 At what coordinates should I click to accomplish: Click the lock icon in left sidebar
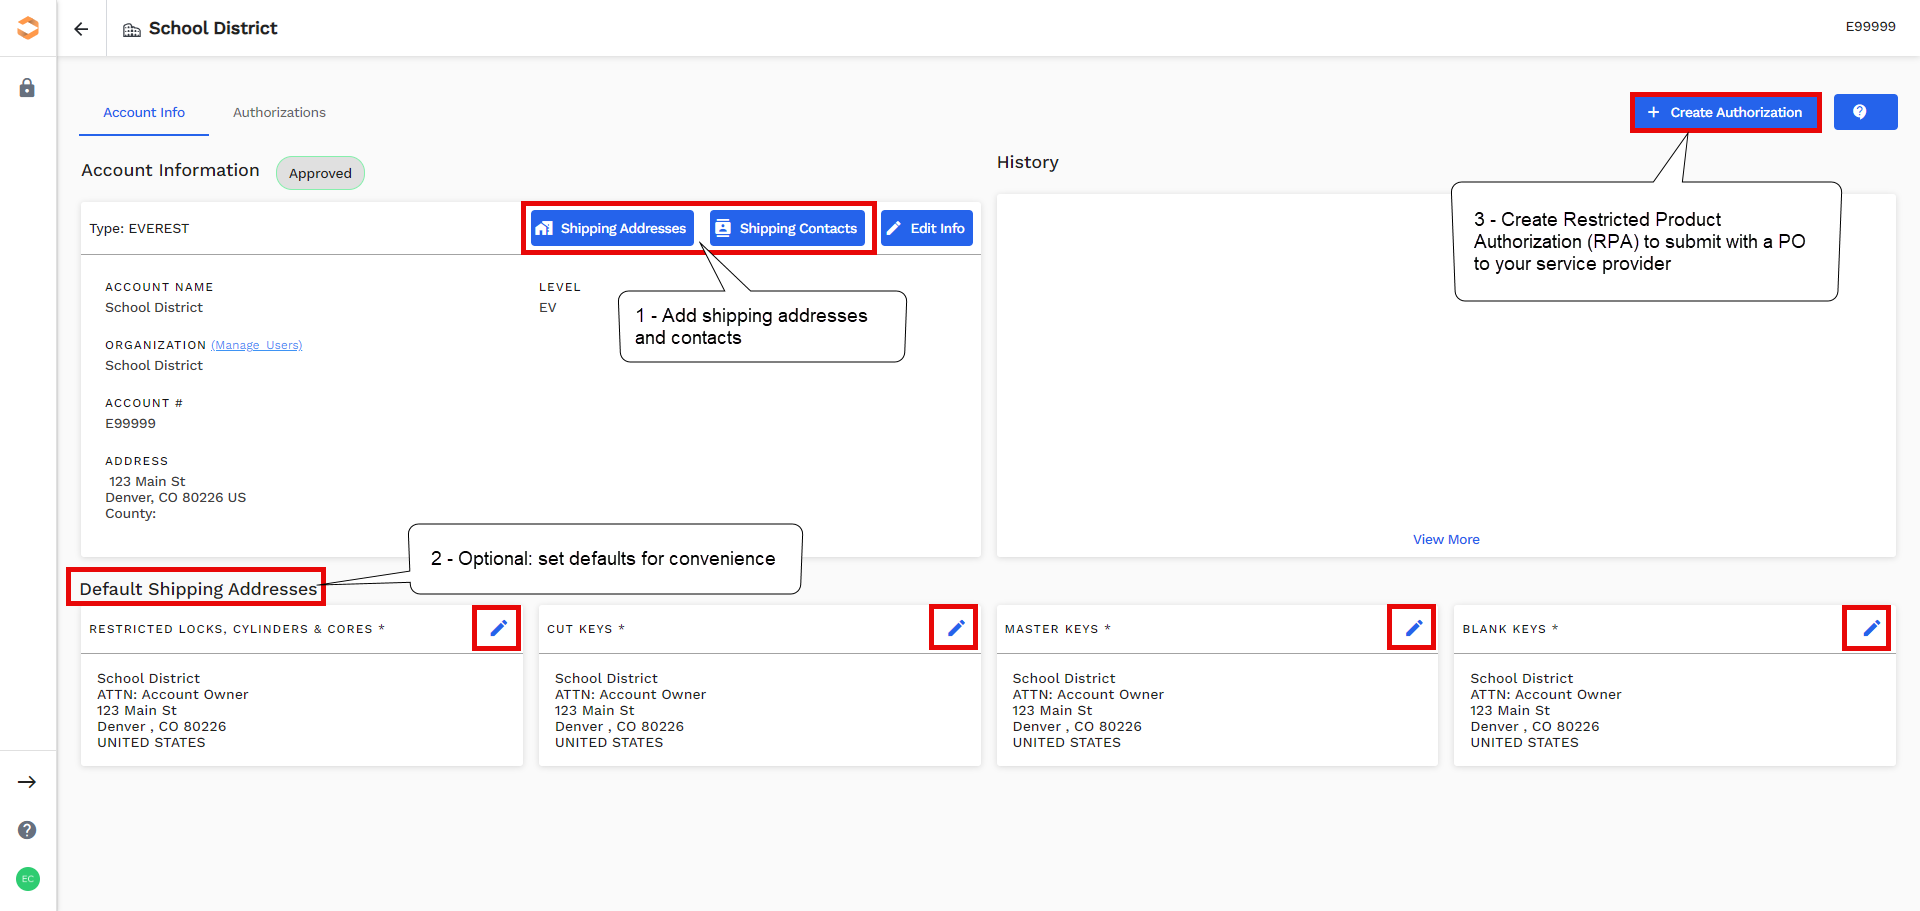point(27,88)
